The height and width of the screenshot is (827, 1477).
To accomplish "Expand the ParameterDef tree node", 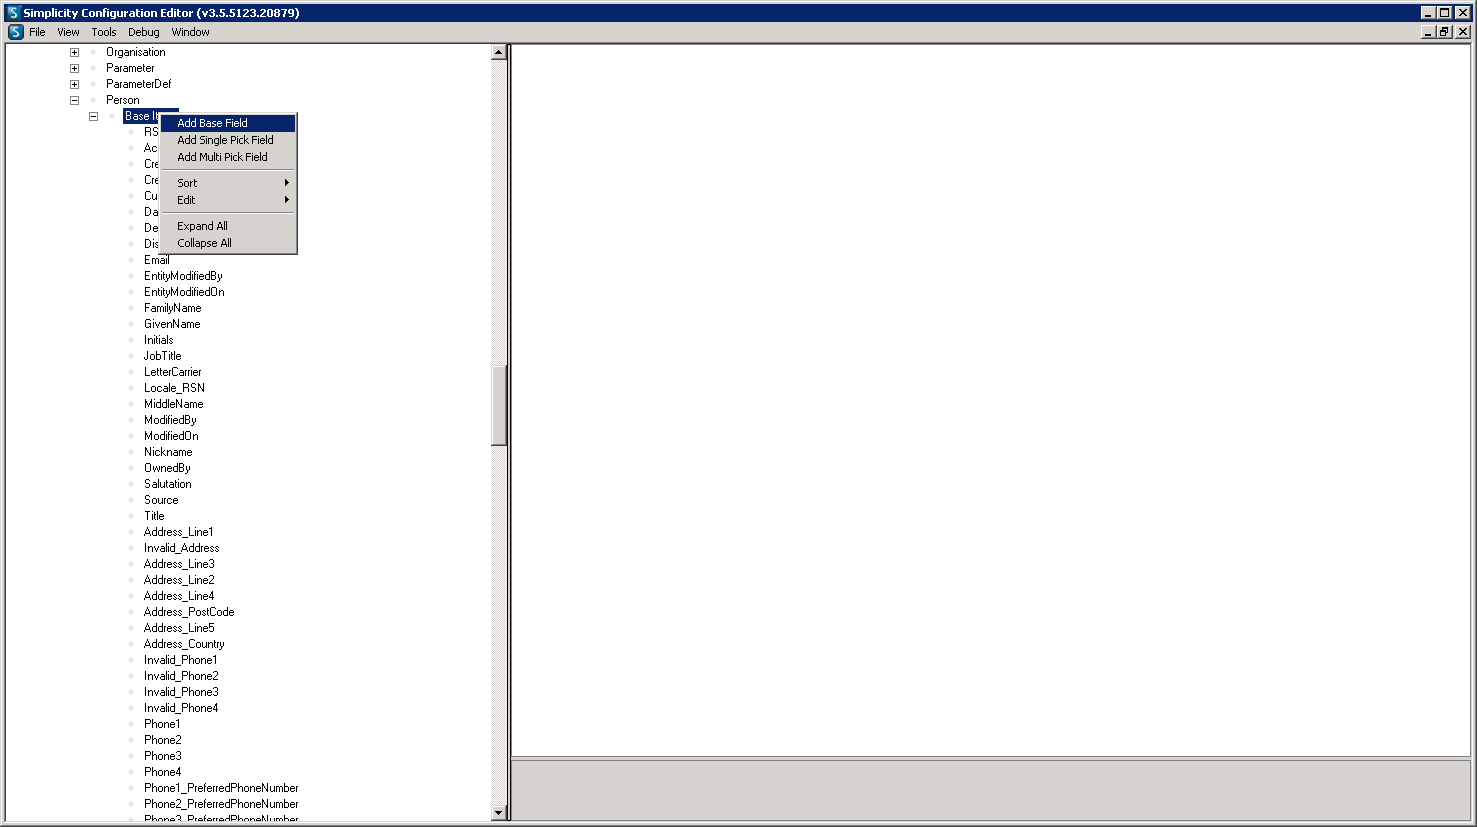I will [x=74, y=84].
